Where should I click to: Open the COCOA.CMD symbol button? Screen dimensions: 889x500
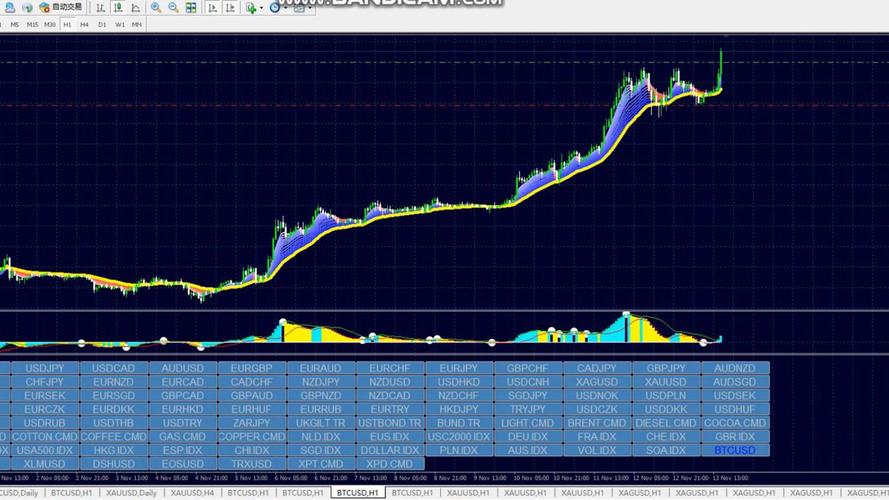coord(735,423)
